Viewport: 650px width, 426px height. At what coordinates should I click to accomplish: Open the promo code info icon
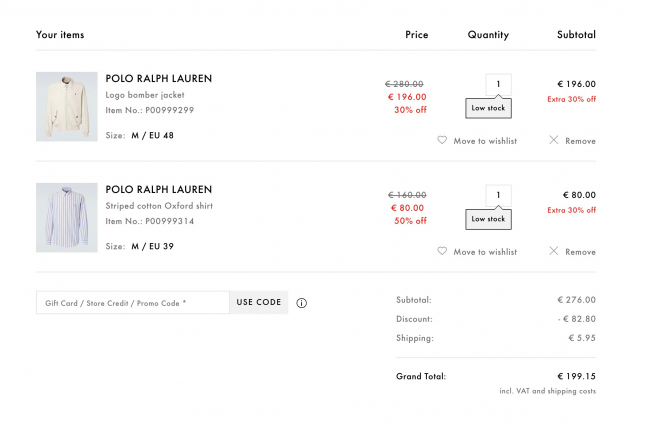(x=301, y=303)
